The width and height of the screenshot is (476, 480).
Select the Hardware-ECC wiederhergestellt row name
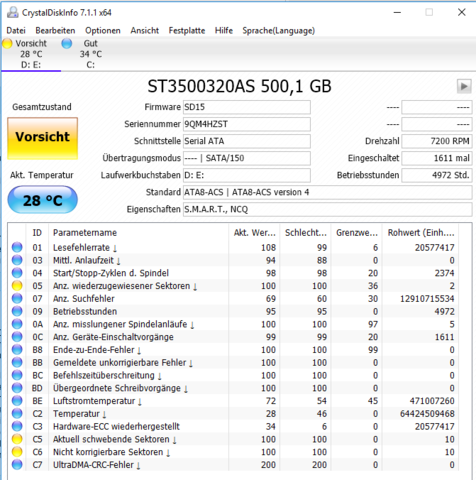click(x=116, y=426)
